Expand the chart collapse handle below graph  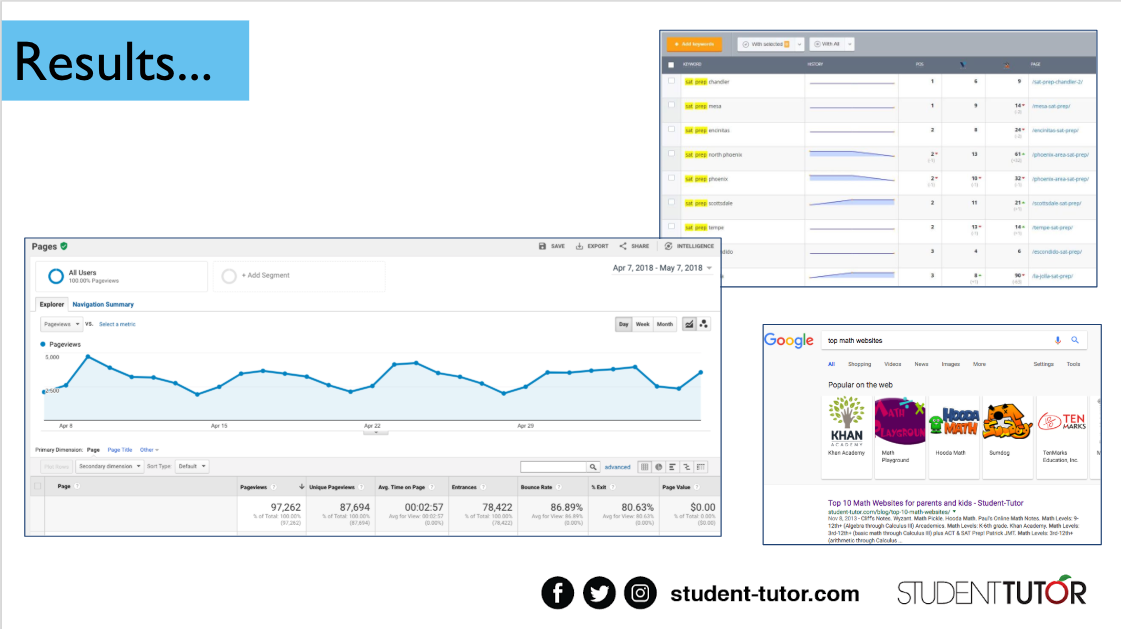click(376, 432)
